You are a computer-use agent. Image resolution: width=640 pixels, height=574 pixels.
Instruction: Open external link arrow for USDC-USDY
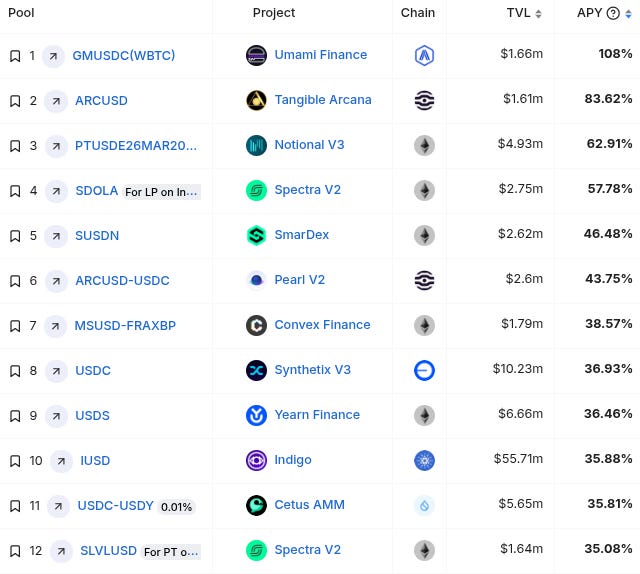tap(58, 506)
